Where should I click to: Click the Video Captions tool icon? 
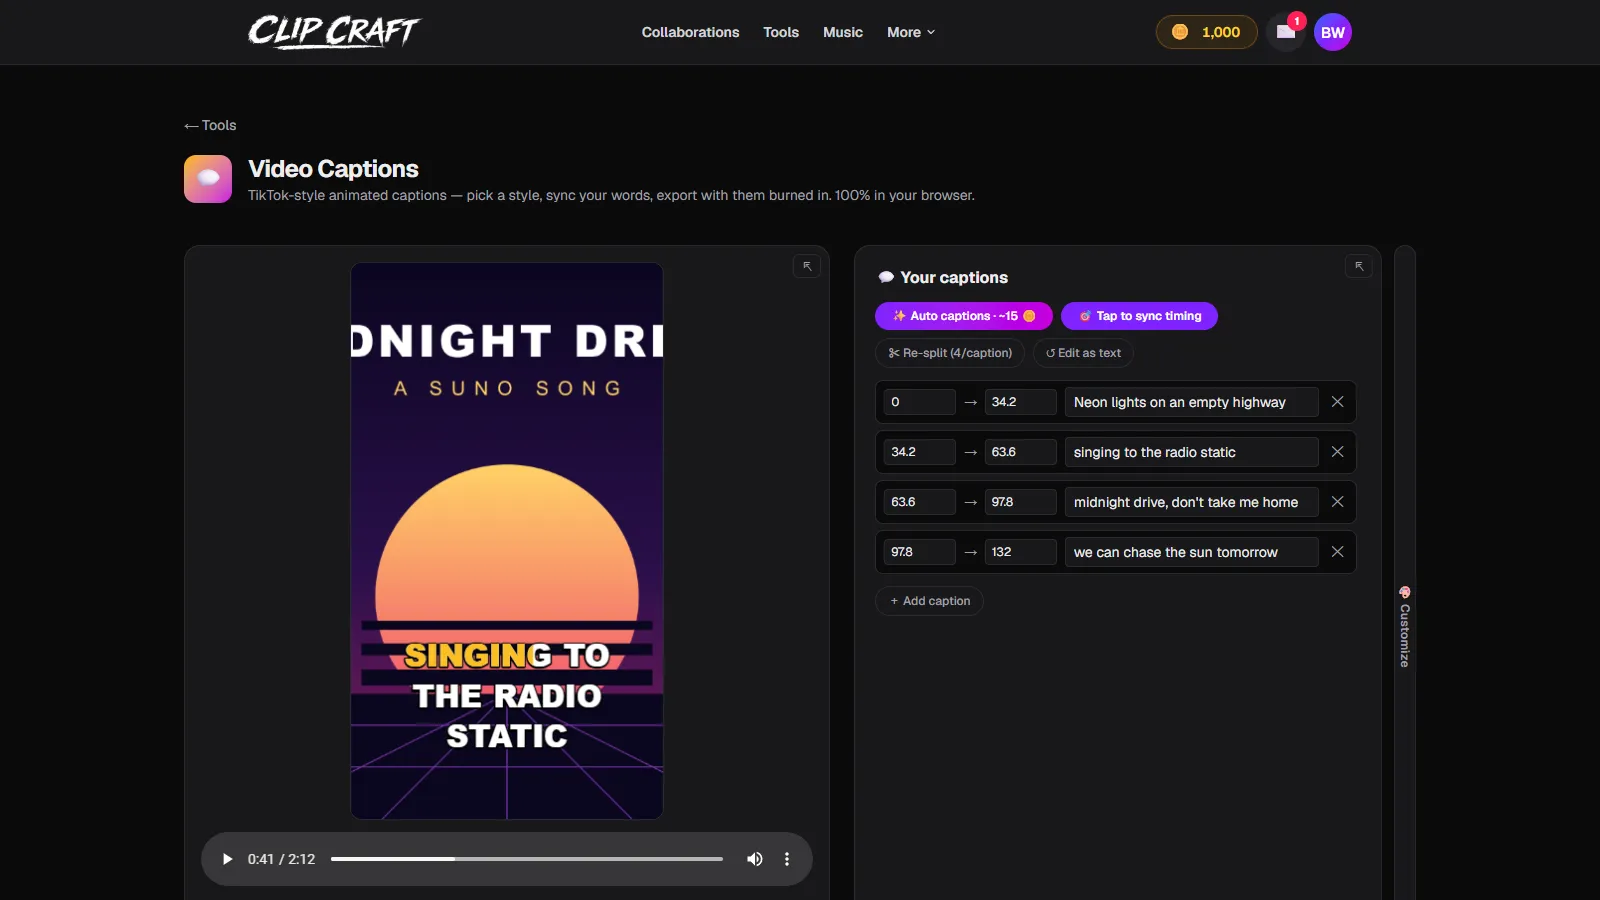208,179
